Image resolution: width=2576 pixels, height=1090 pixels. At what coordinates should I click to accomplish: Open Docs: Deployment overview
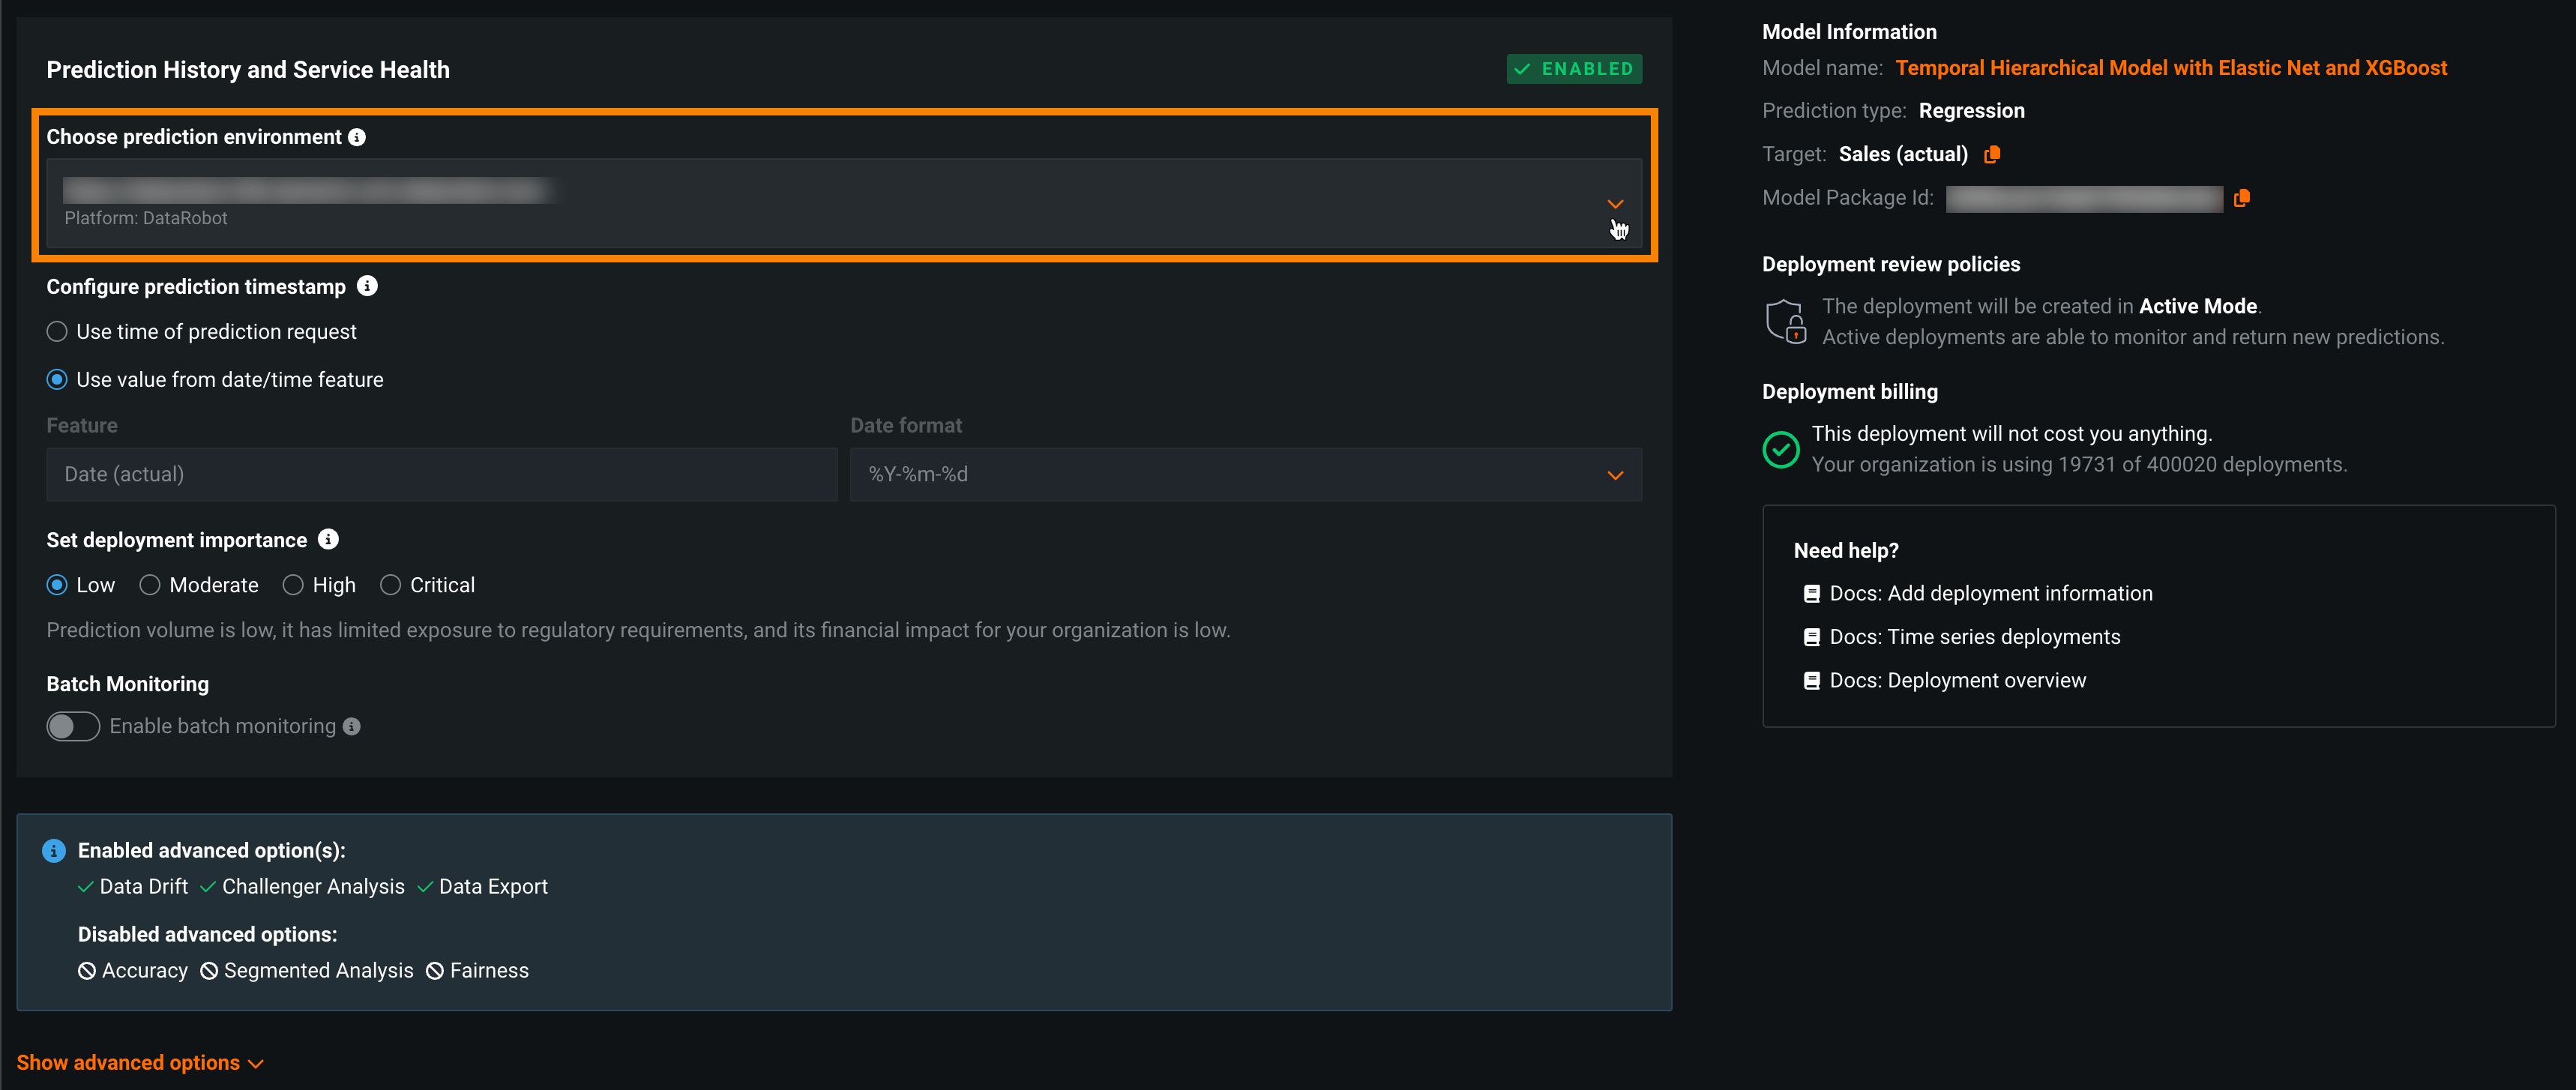click(1957, 680)
